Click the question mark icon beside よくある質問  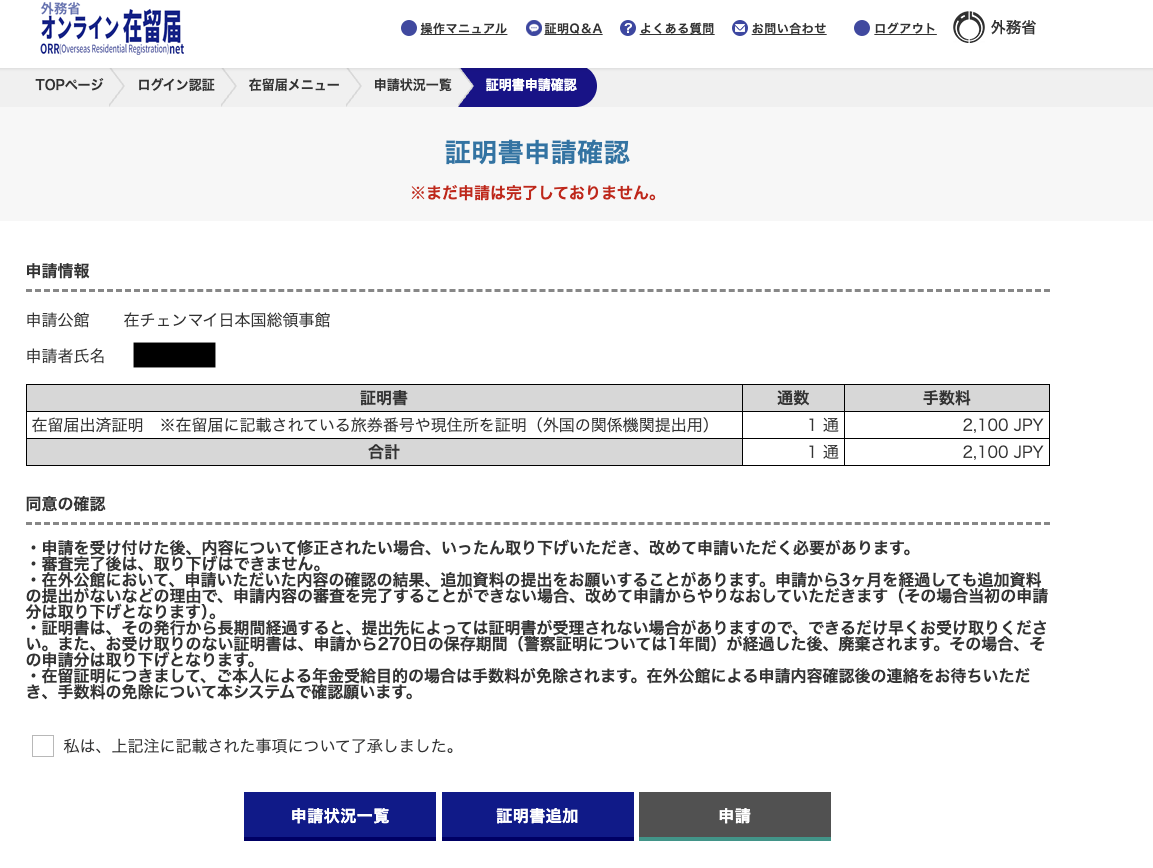tap(628, 29)
